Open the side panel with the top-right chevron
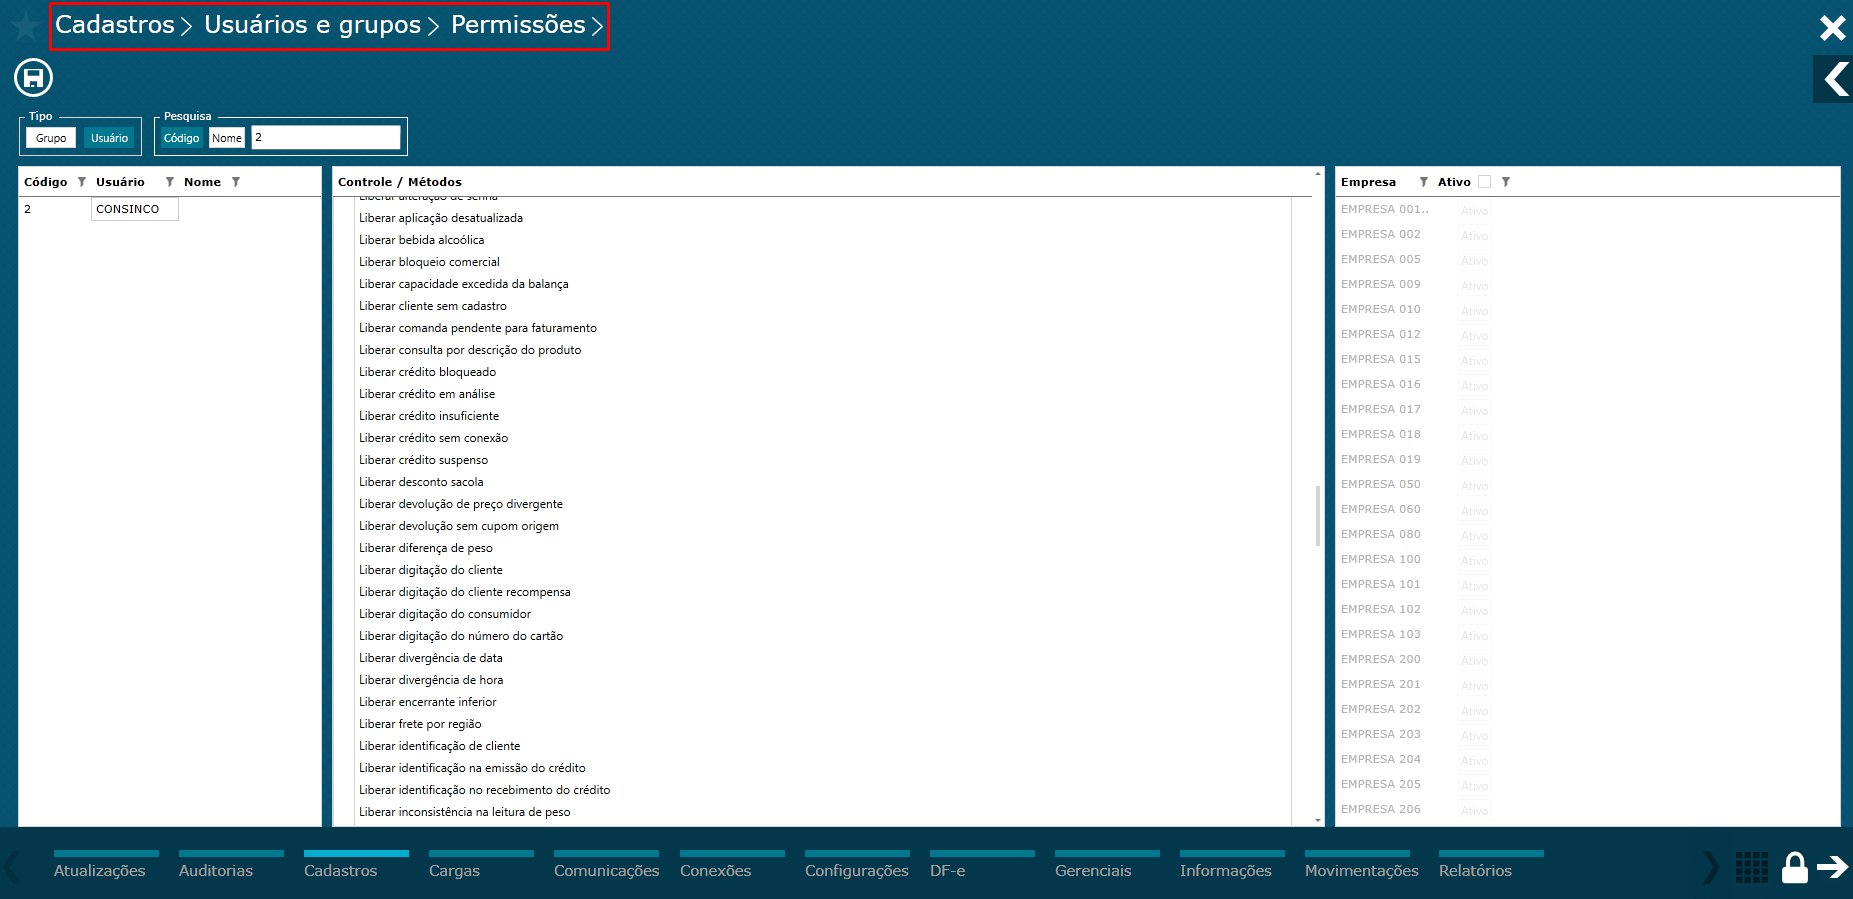 pyautogui.click(x=1835, y=79)
